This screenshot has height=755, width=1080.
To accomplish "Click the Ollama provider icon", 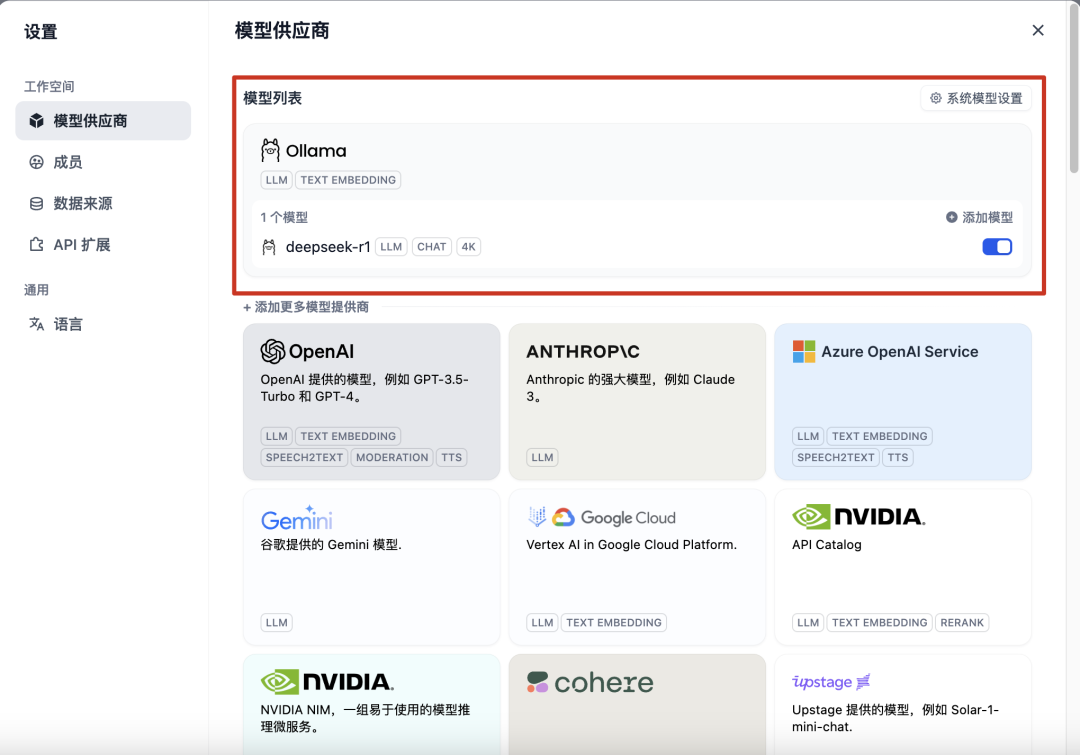I will (x=268, y=150).
